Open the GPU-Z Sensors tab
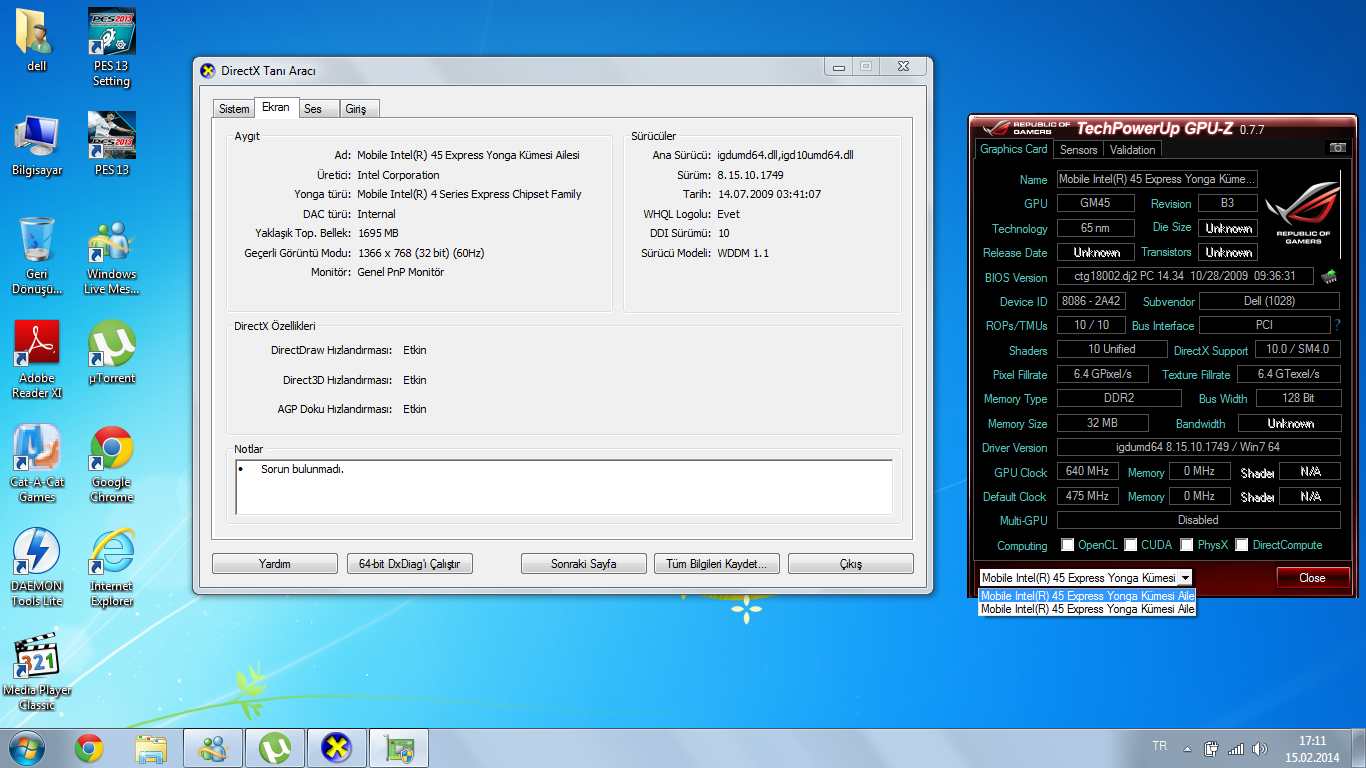 pyautogui.click(x=1079, y=150)
